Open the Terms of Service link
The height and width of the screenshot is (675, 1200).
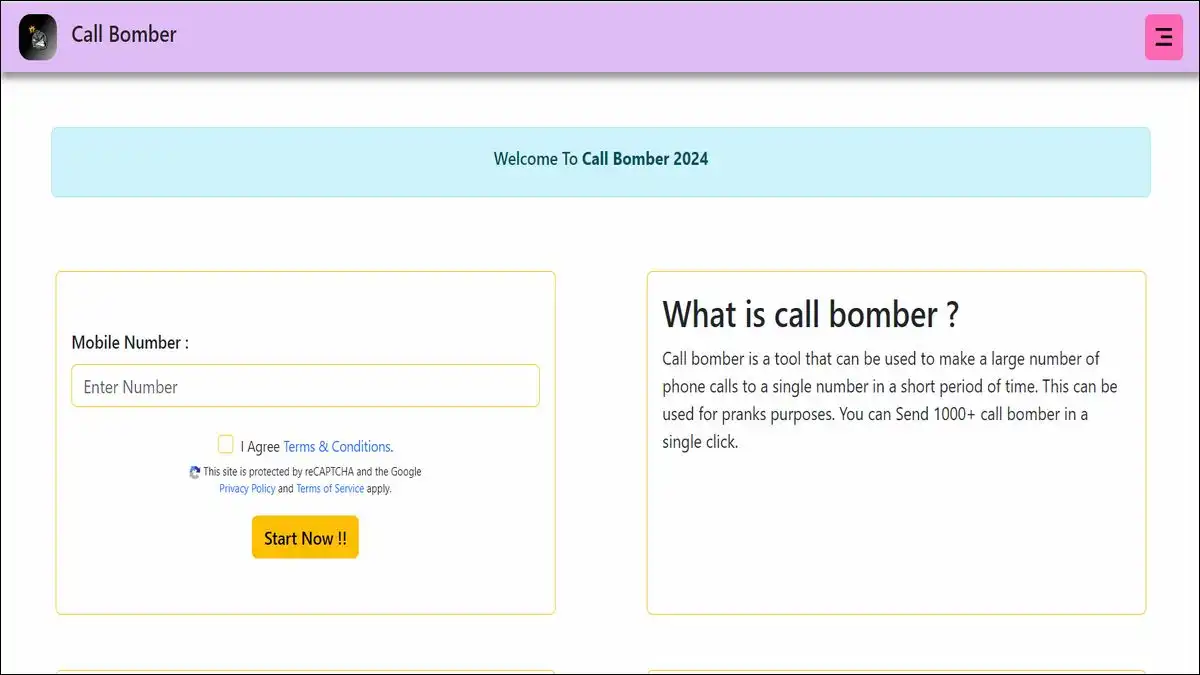[x=330, y=489]
